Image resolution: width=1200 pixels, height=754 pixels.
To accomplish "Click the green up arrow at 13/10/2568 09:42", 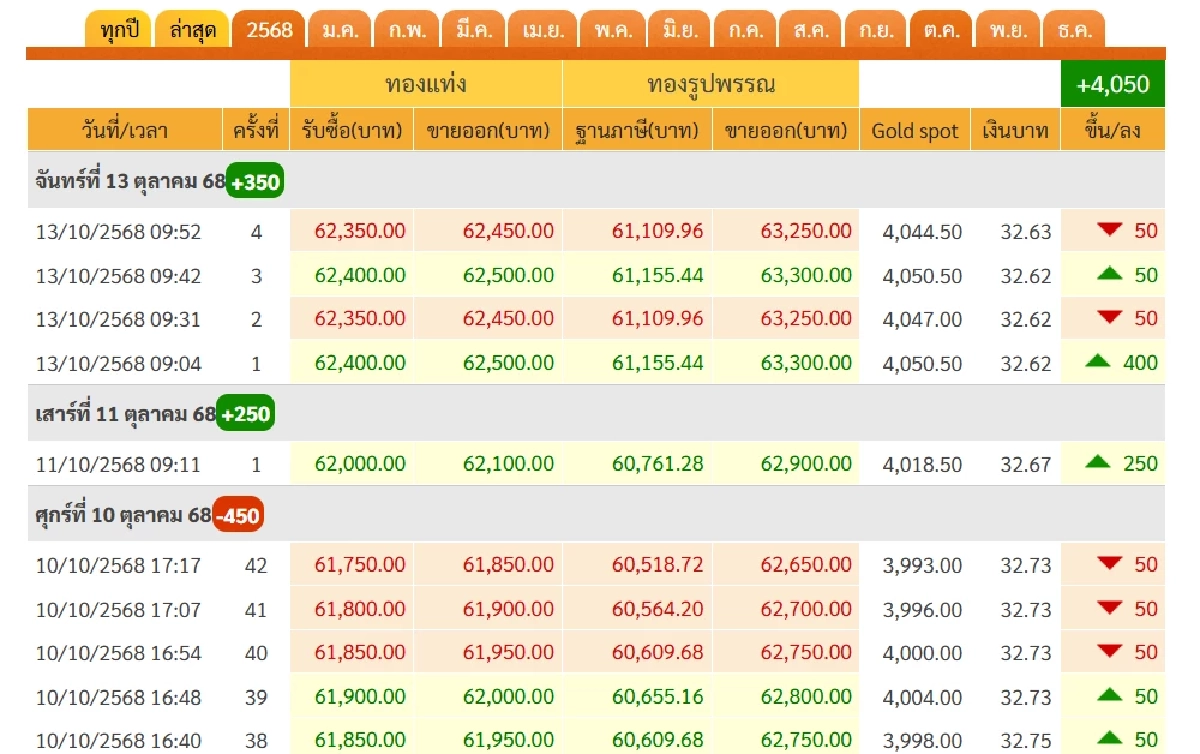I will pos(1109,274).
